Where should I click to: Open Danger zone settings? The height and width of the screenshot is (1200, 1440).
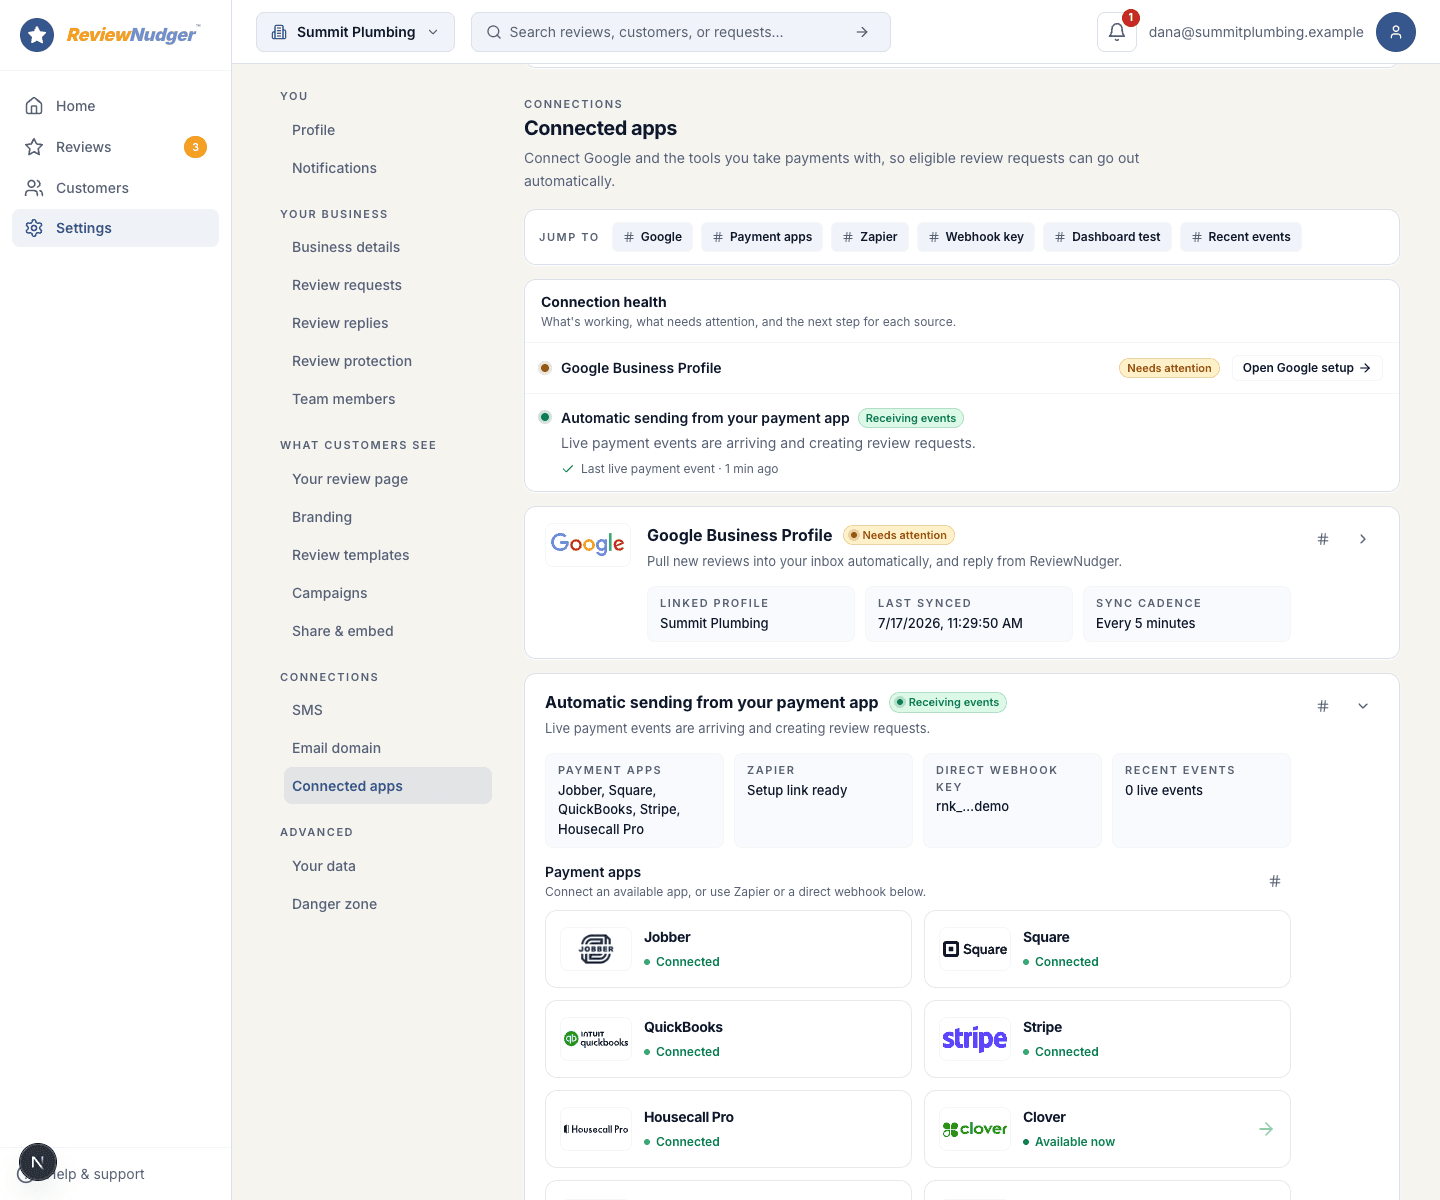[x=388, y=904]
